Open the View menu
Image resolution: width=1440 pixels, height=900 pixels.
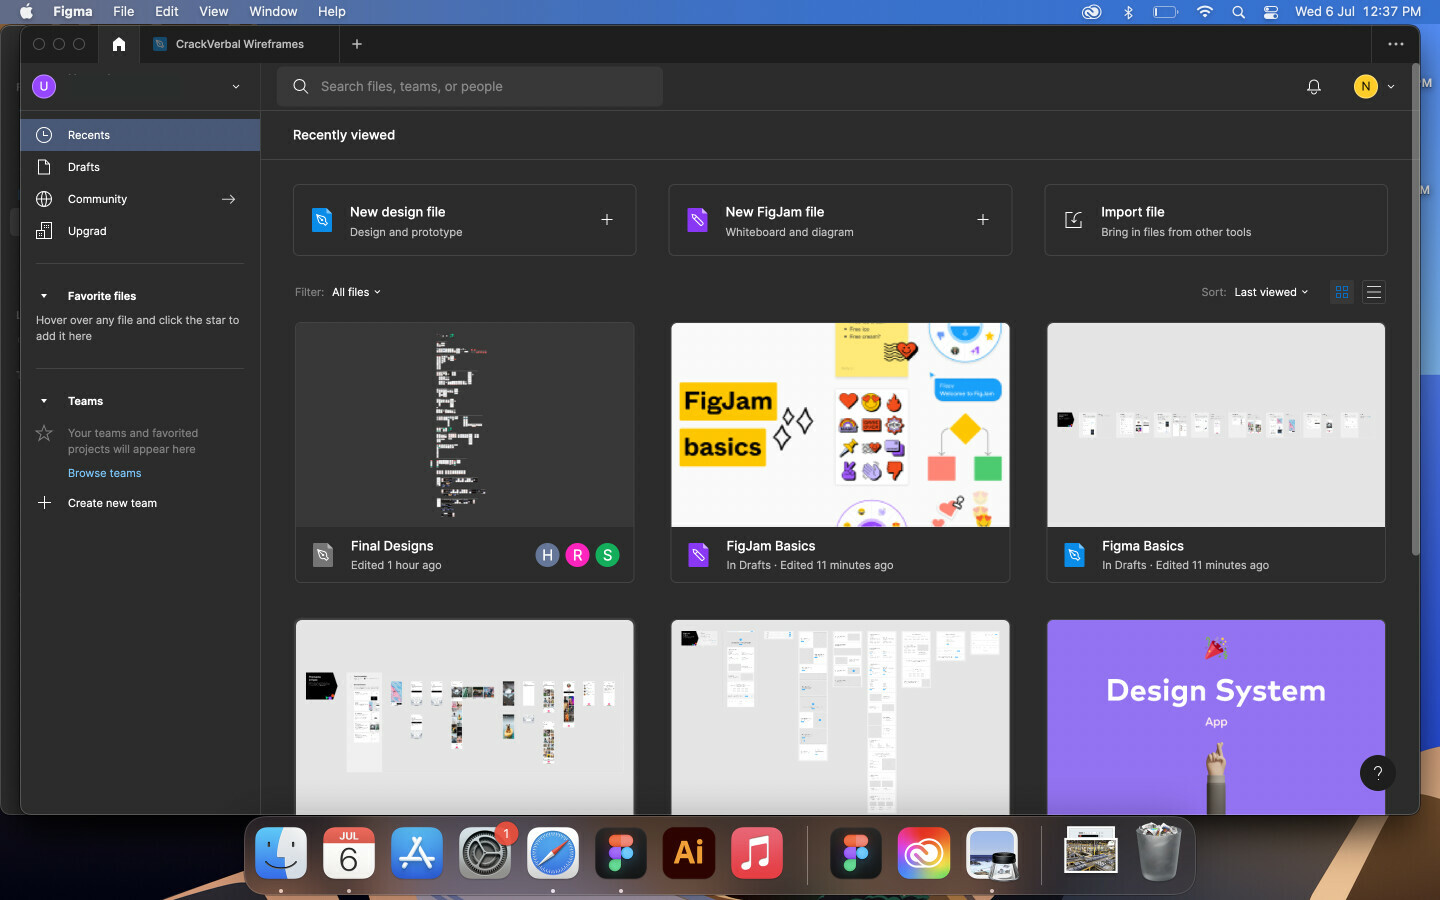click(x=213, y=12)
